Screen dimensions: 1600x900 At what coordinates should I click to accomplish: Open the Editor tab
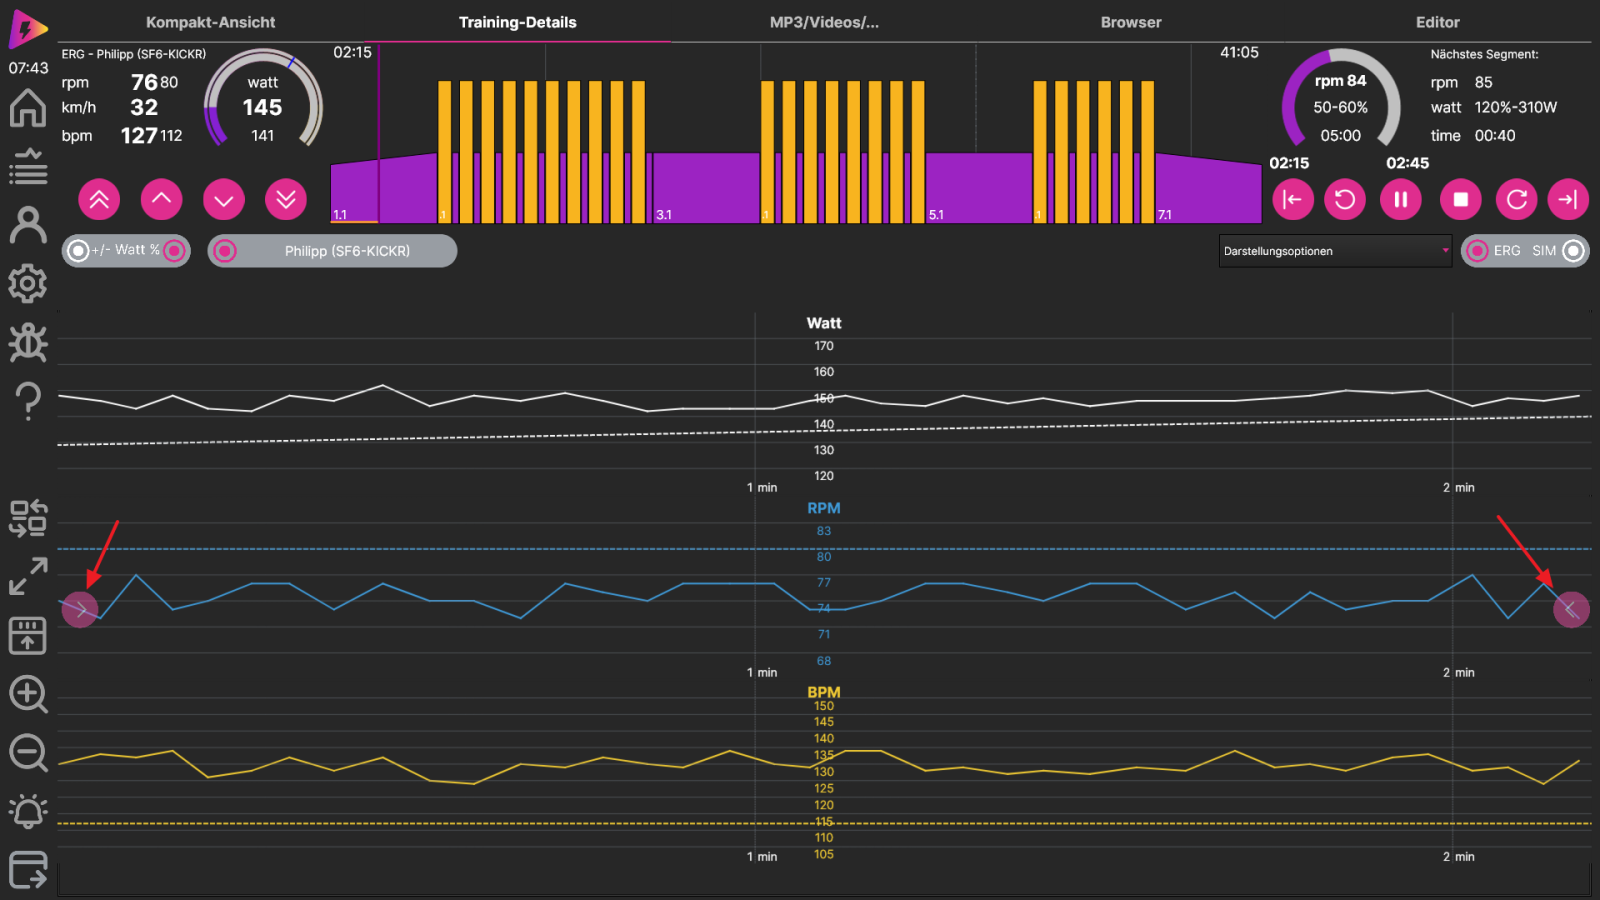click(x=1437, y=22)
